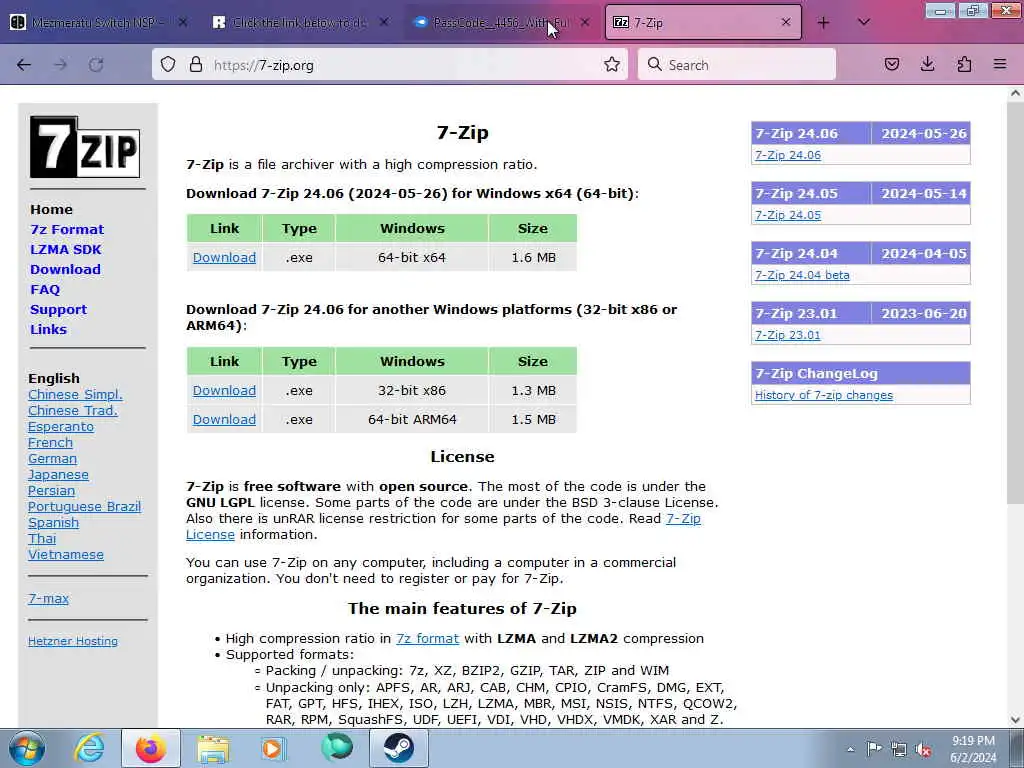Switch language to Vietnamese
Image resolution: width=1024 pixels, height=768 pixels.
pos(65,554)
